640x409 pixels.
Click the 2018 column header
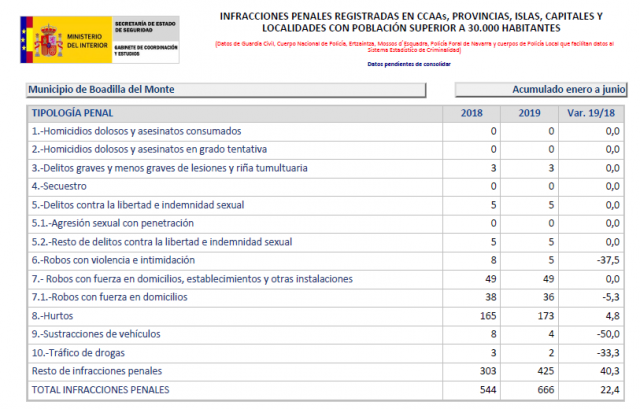click(x=471, y=113)
